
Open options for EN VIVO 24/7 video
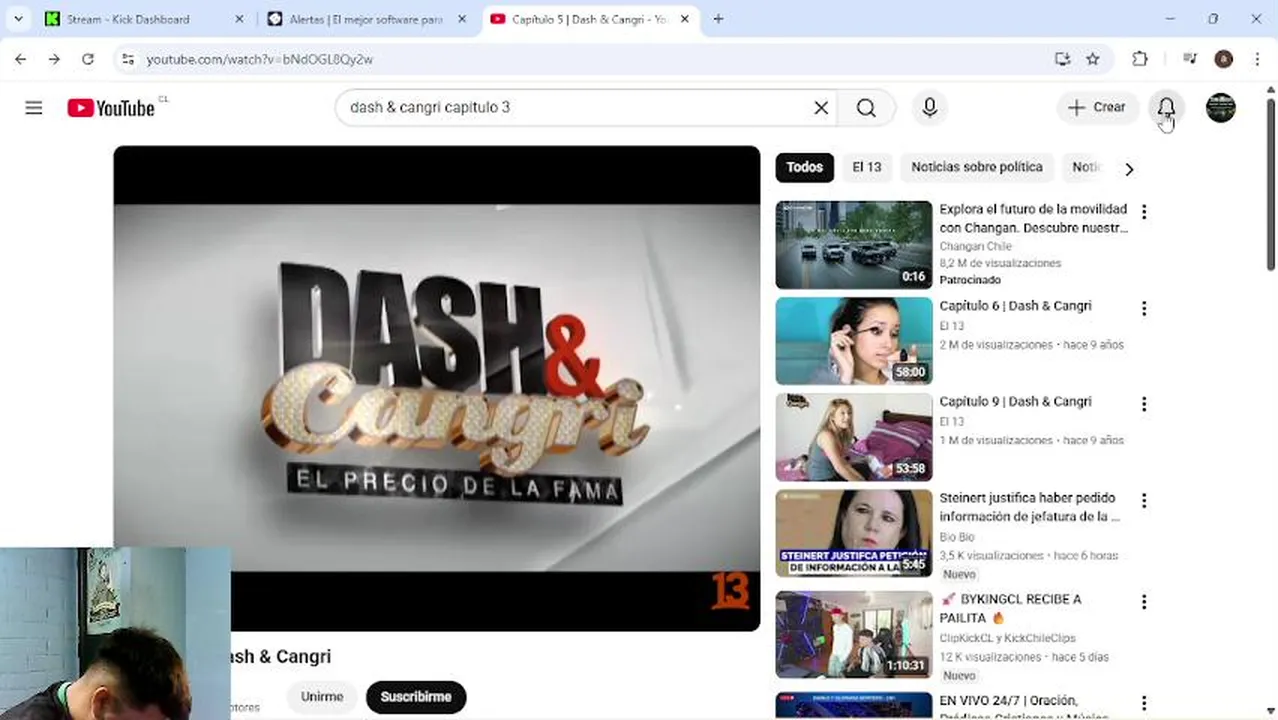[1144, 703]
